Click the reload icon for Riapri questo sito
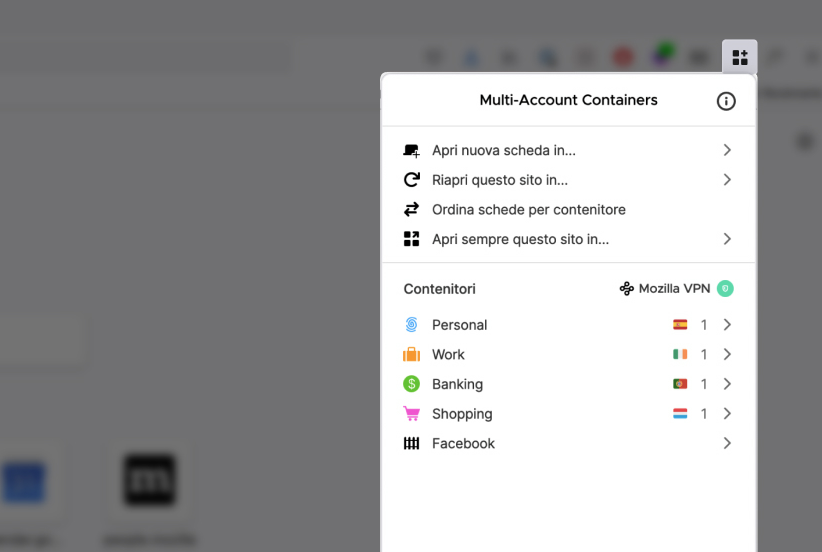Viewport: 822px width, 552px height. (x=412, y=180)
